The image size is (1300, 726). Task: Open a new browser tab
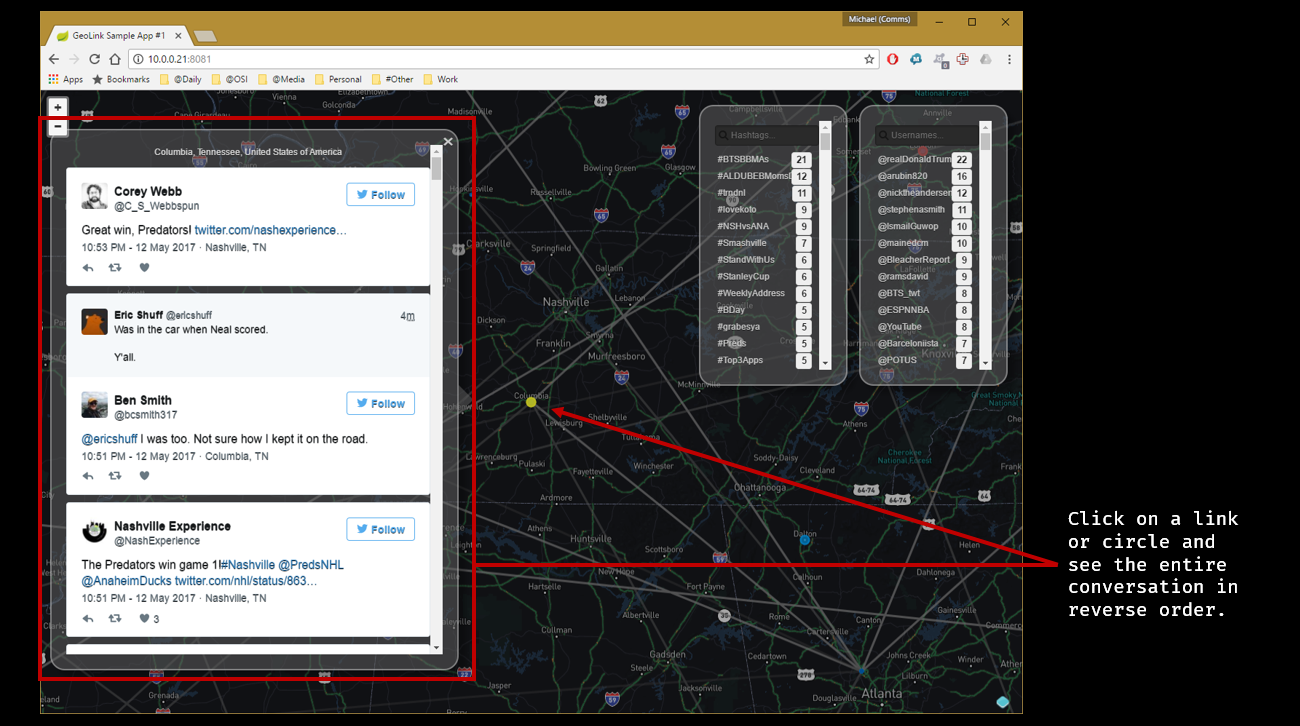tap(205, 36)
